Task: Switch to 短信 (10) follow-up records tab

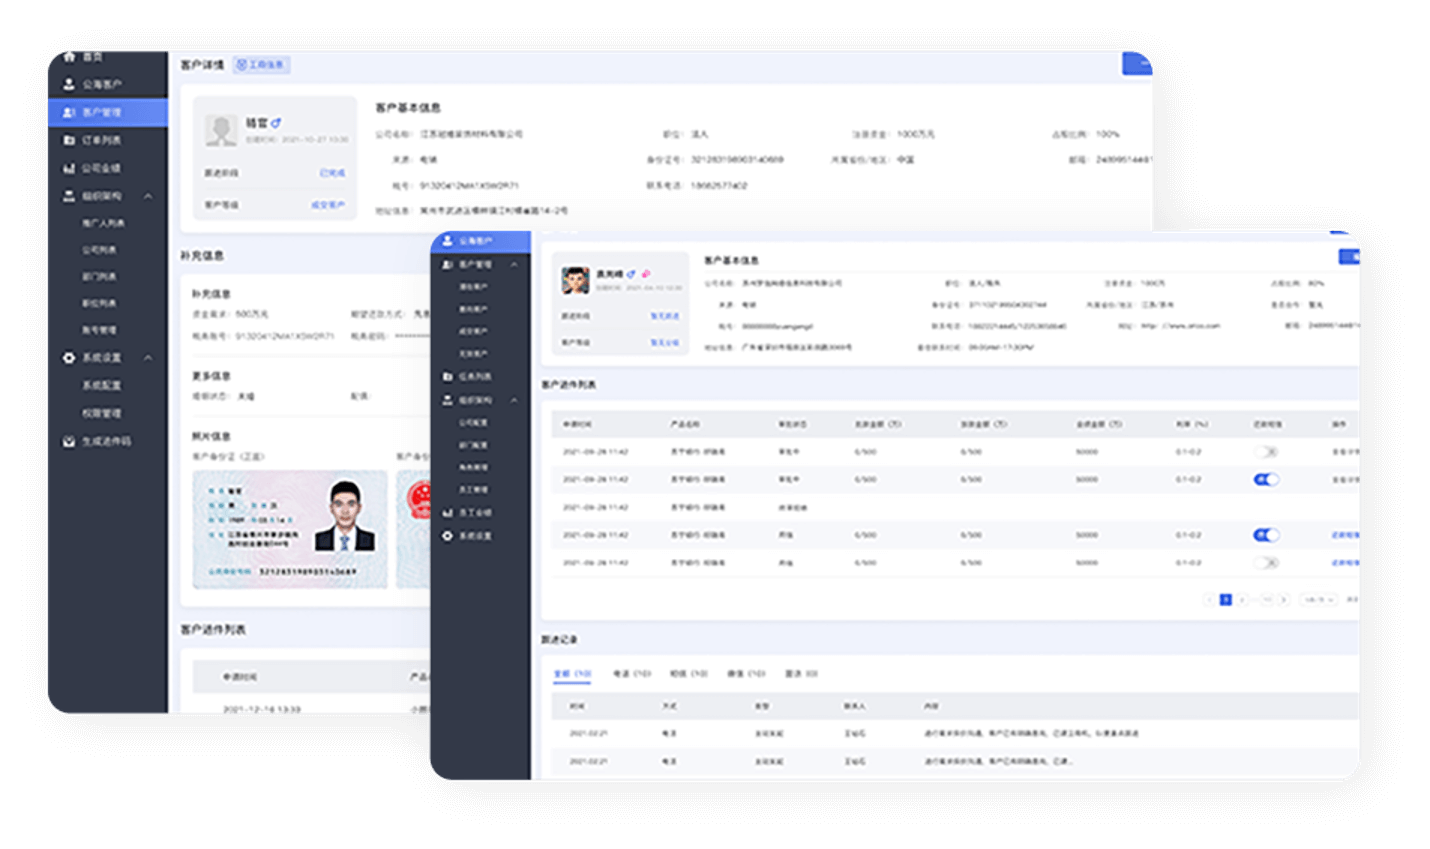Action: click(689, 674)
